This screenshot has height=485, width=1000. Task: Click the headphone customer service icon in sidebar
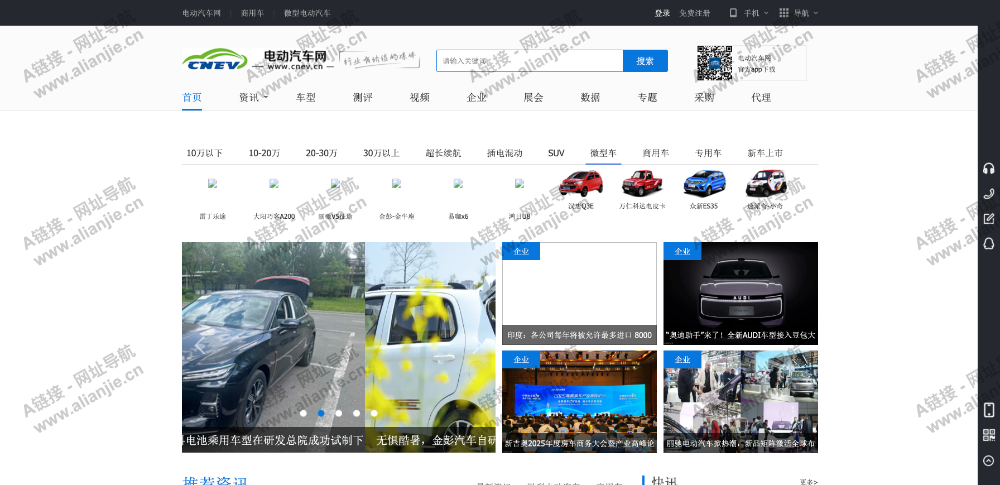click(x=989, y=168)
